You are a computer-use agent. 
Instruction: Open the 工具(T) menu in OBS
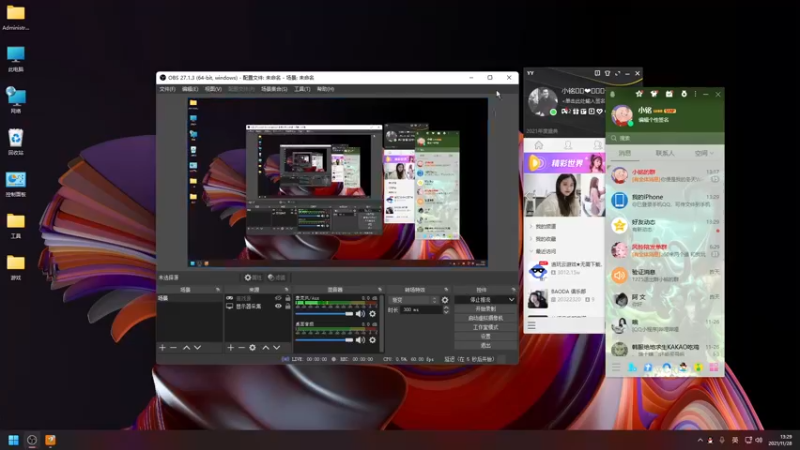pyautogui.click(x=302, y=89)
